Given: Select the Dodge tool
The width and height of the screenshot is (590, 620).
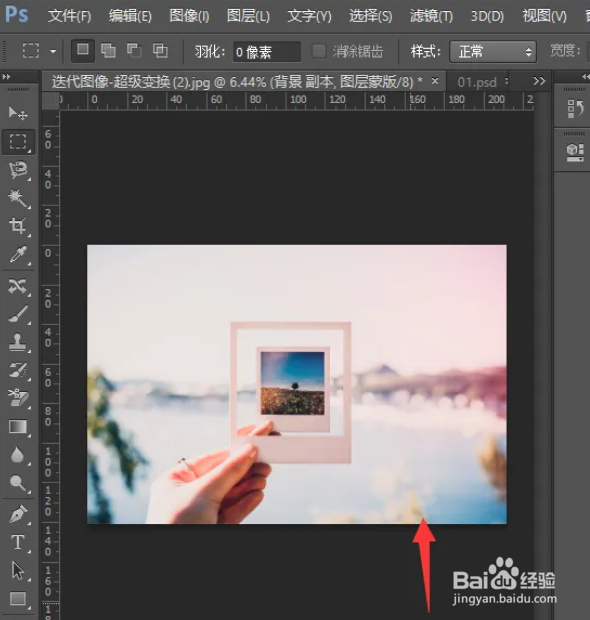Looking at the screenshot, I should point(18,483).
